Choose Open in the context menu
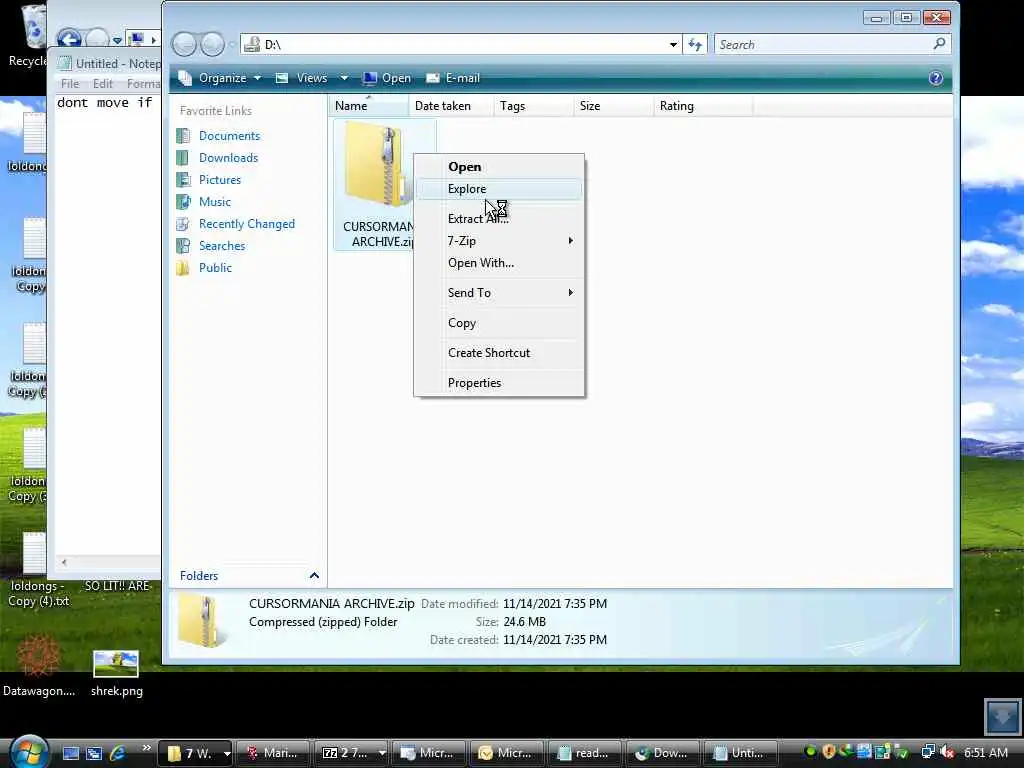Viewport: 1024px width, 768px height. tap(499, 167)
